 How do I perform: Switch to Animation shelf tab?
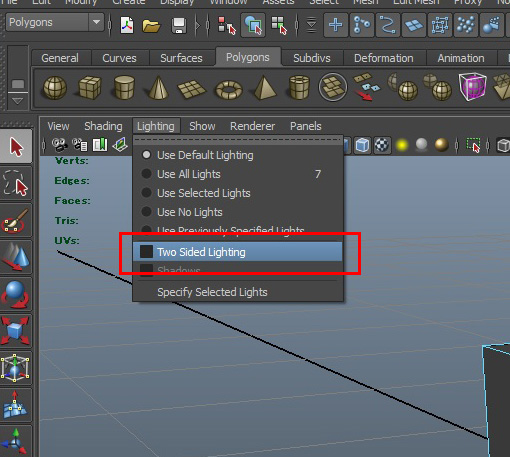[x=461, y=58]
